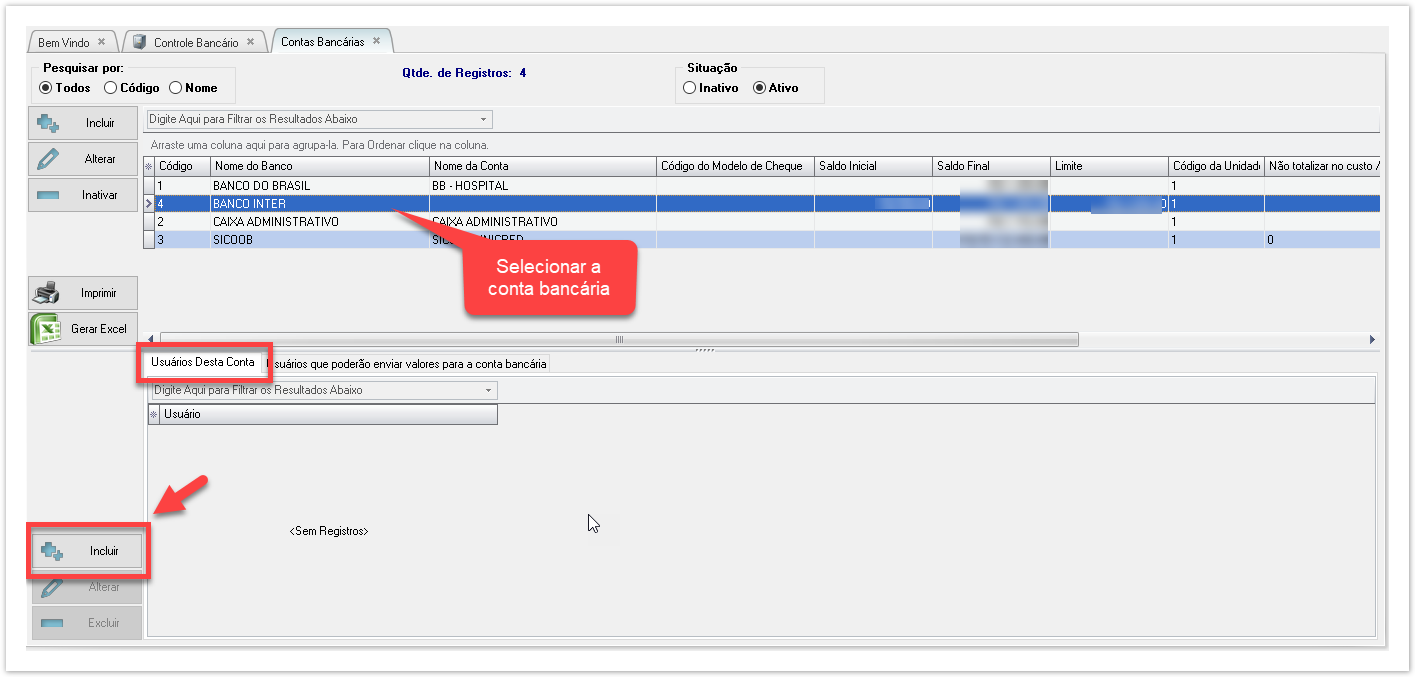
Task: Click the horizontal scrollbar of accounts grid
Action: click(x=618, y=339)
